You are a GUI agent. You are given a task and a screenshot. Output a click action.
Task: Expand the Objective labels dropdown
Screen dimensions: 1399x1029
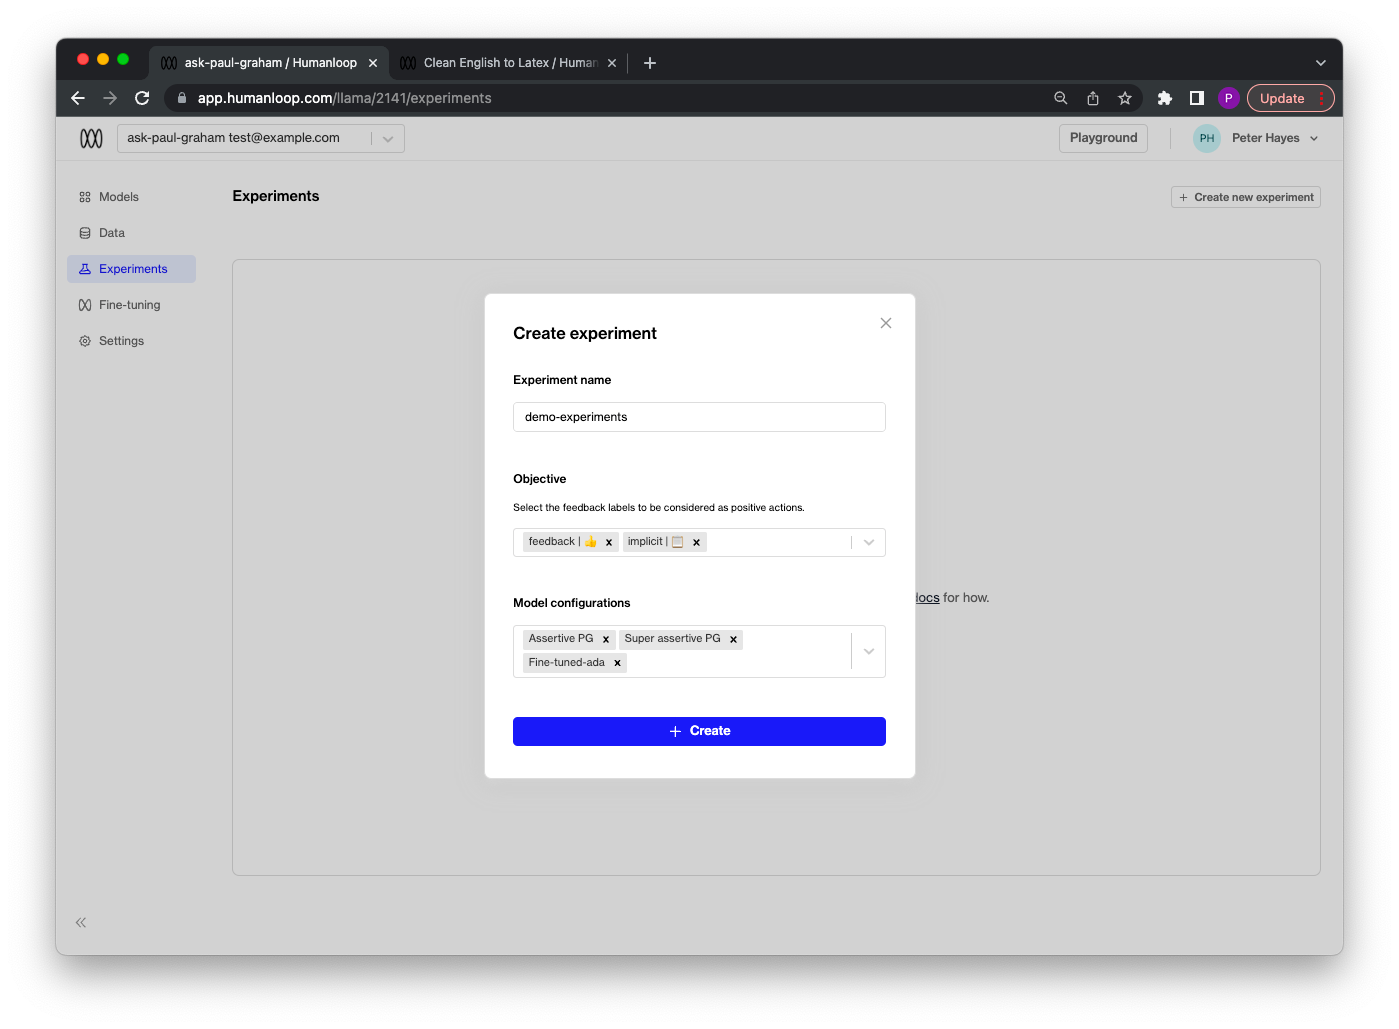tap(869, 542)
